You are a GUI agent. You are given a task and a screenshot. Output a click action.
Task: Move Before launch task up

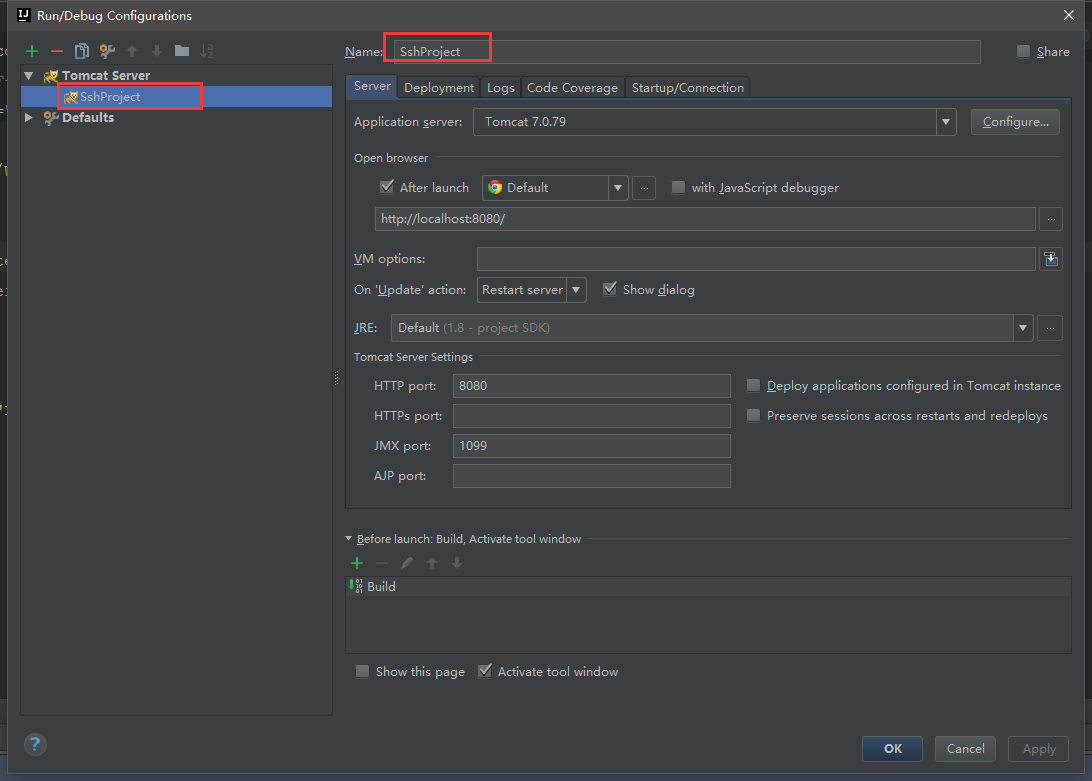[x=432, y=563]
